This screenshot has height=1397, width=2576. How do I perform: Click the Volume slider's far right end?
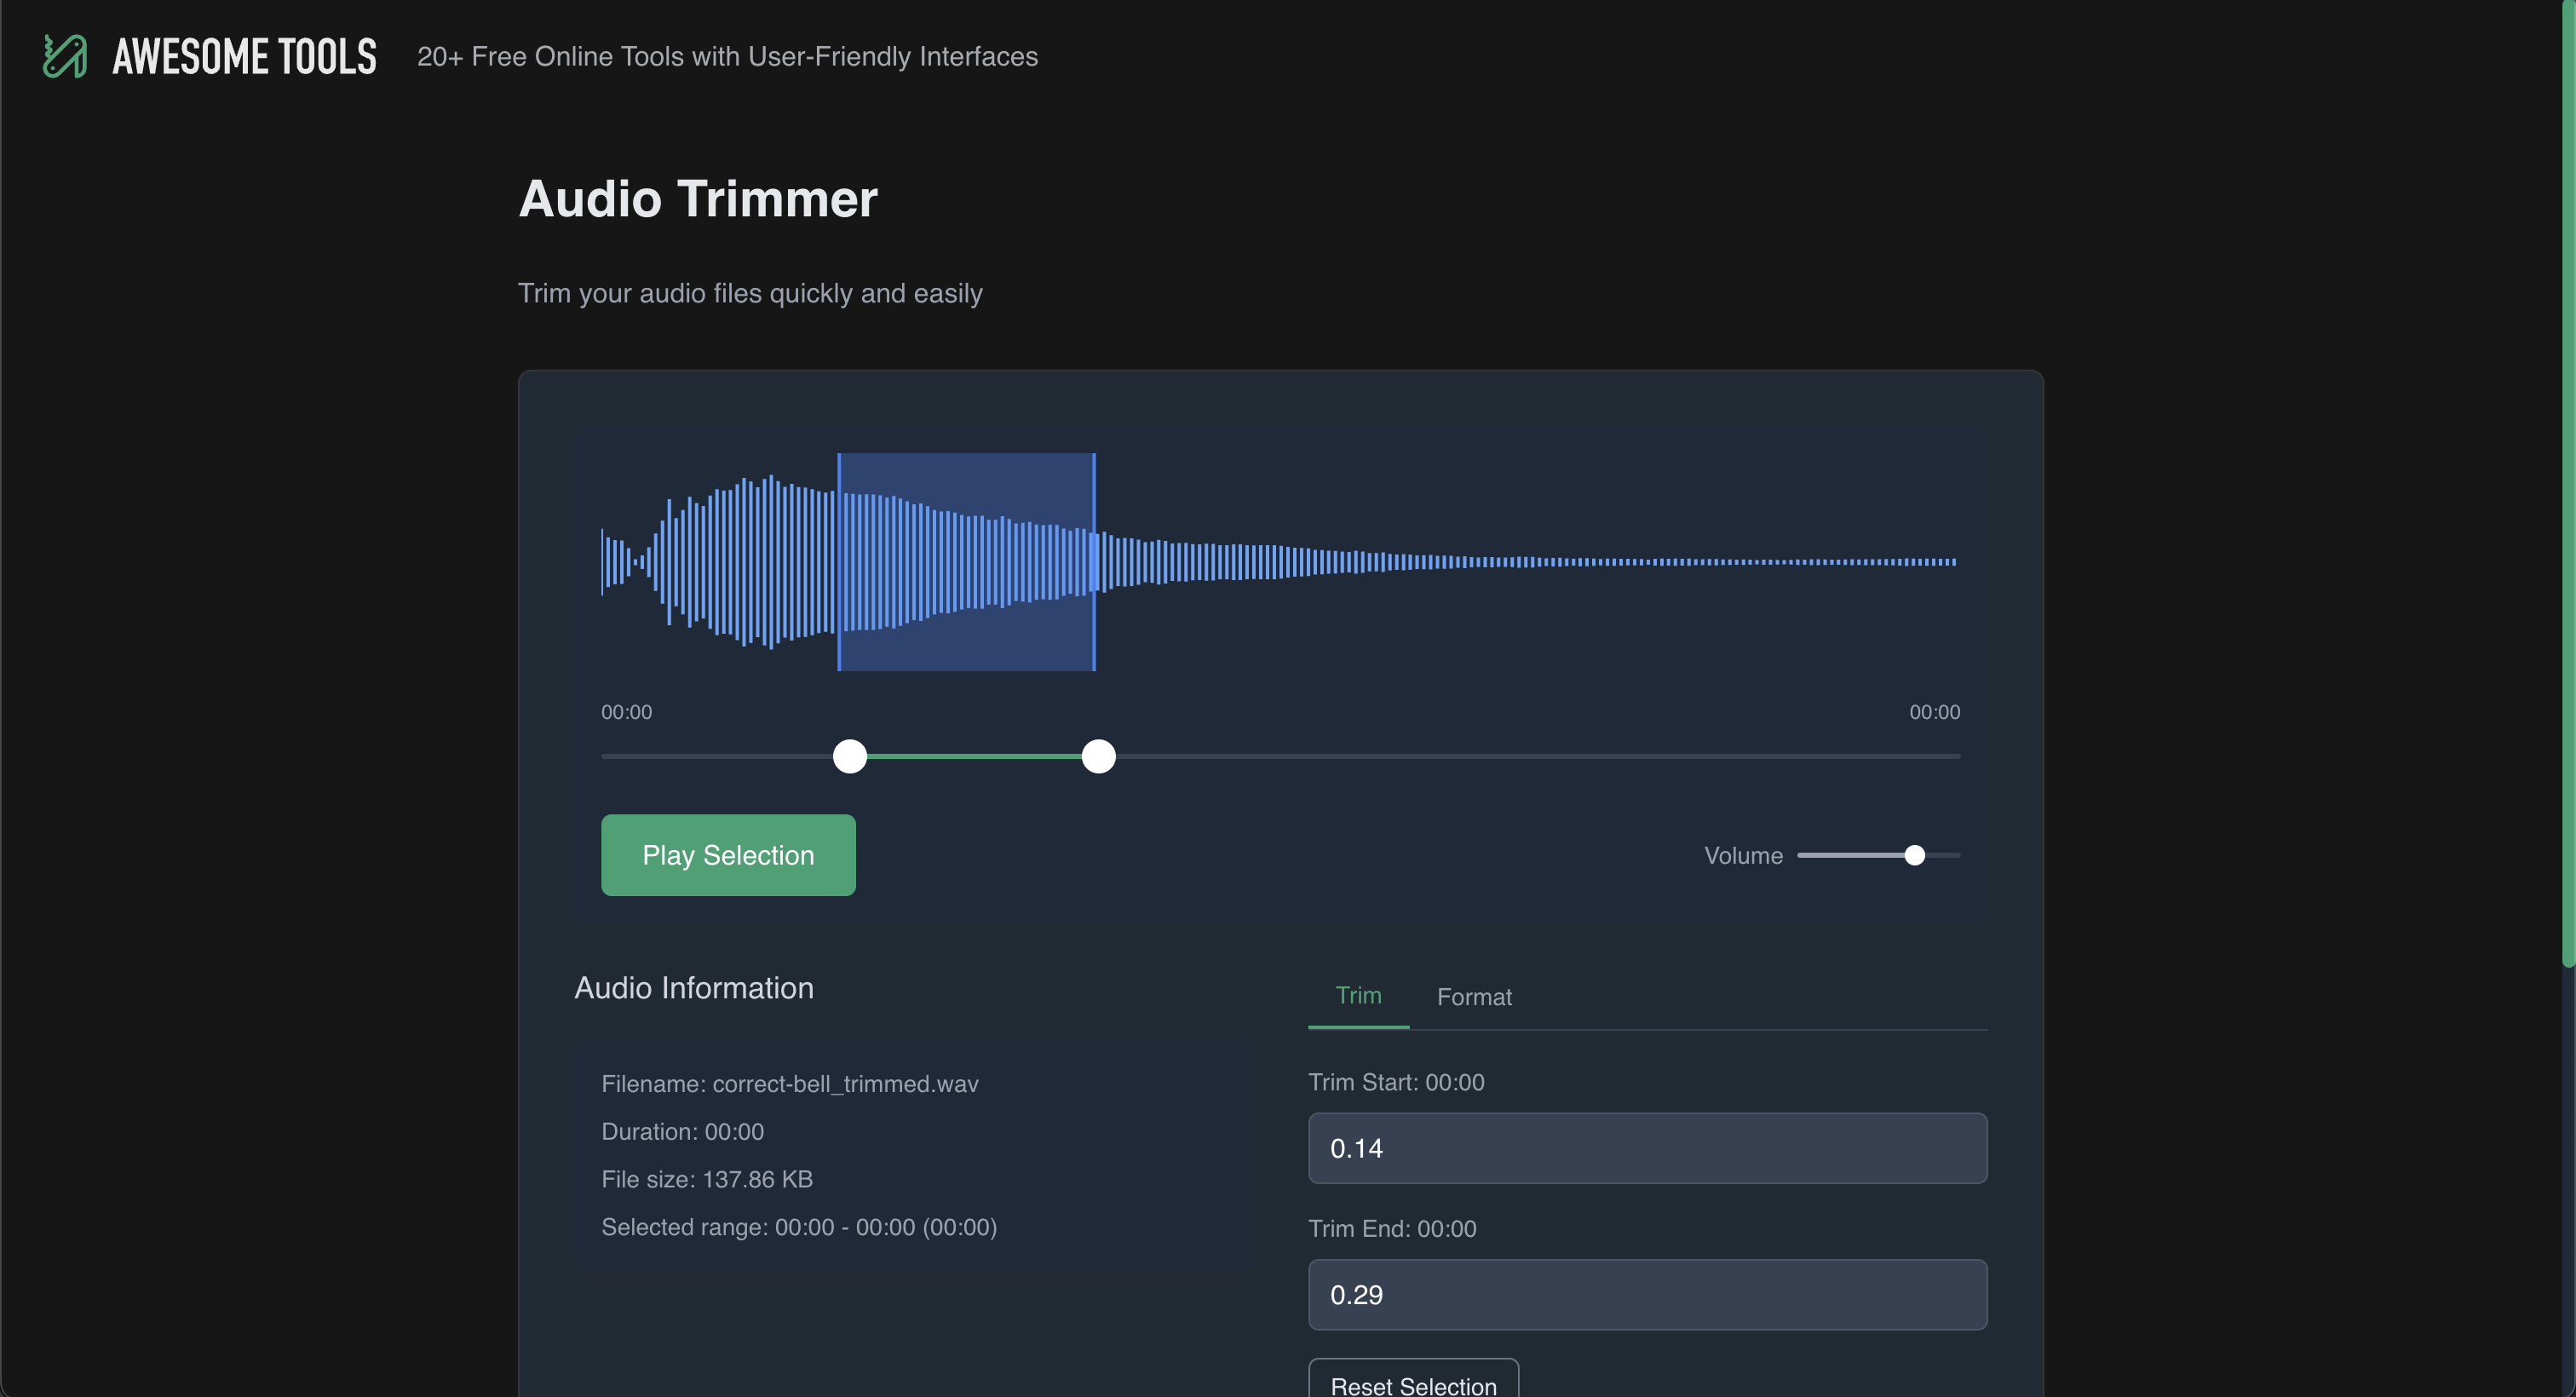(1955, 855)
